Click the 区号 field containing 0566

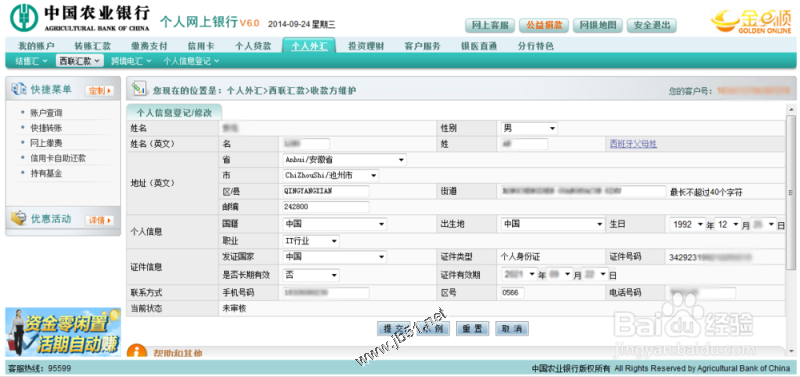(x=512, y=293)
